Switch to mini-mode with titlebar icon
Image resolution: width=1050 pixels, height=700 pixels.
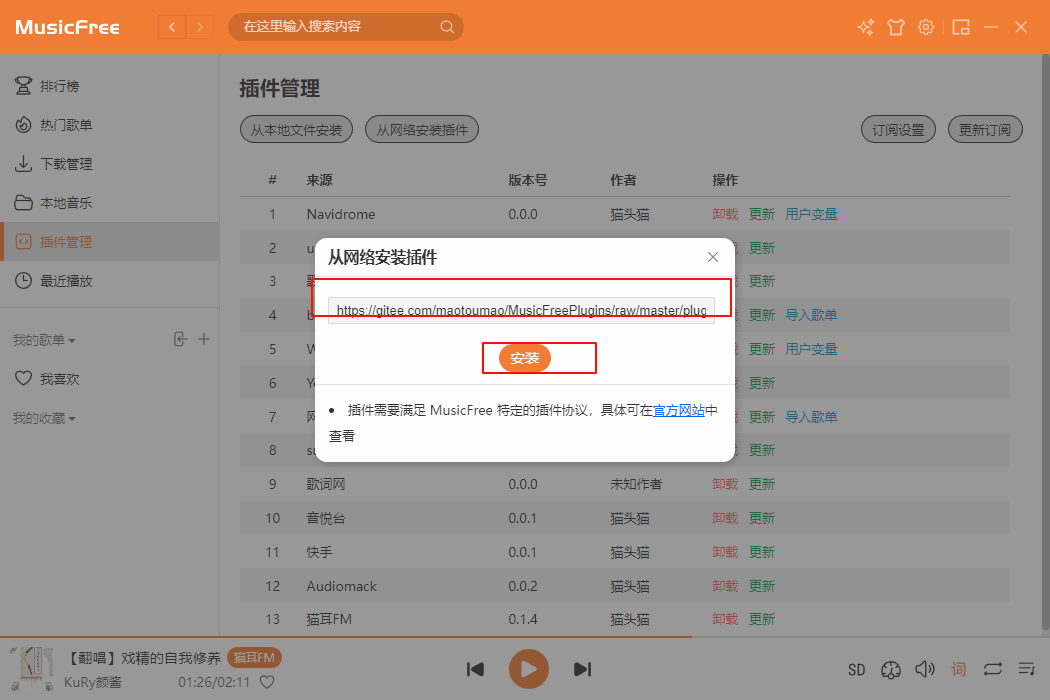click(961, 27)
